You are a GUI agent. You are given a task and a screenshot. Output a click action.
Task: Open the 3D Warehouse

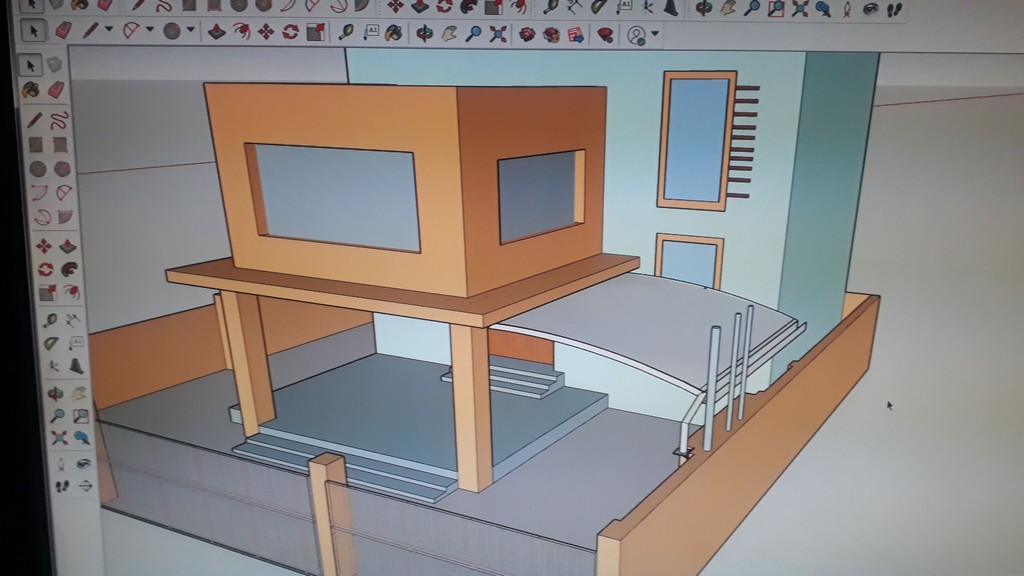[526, 34]
